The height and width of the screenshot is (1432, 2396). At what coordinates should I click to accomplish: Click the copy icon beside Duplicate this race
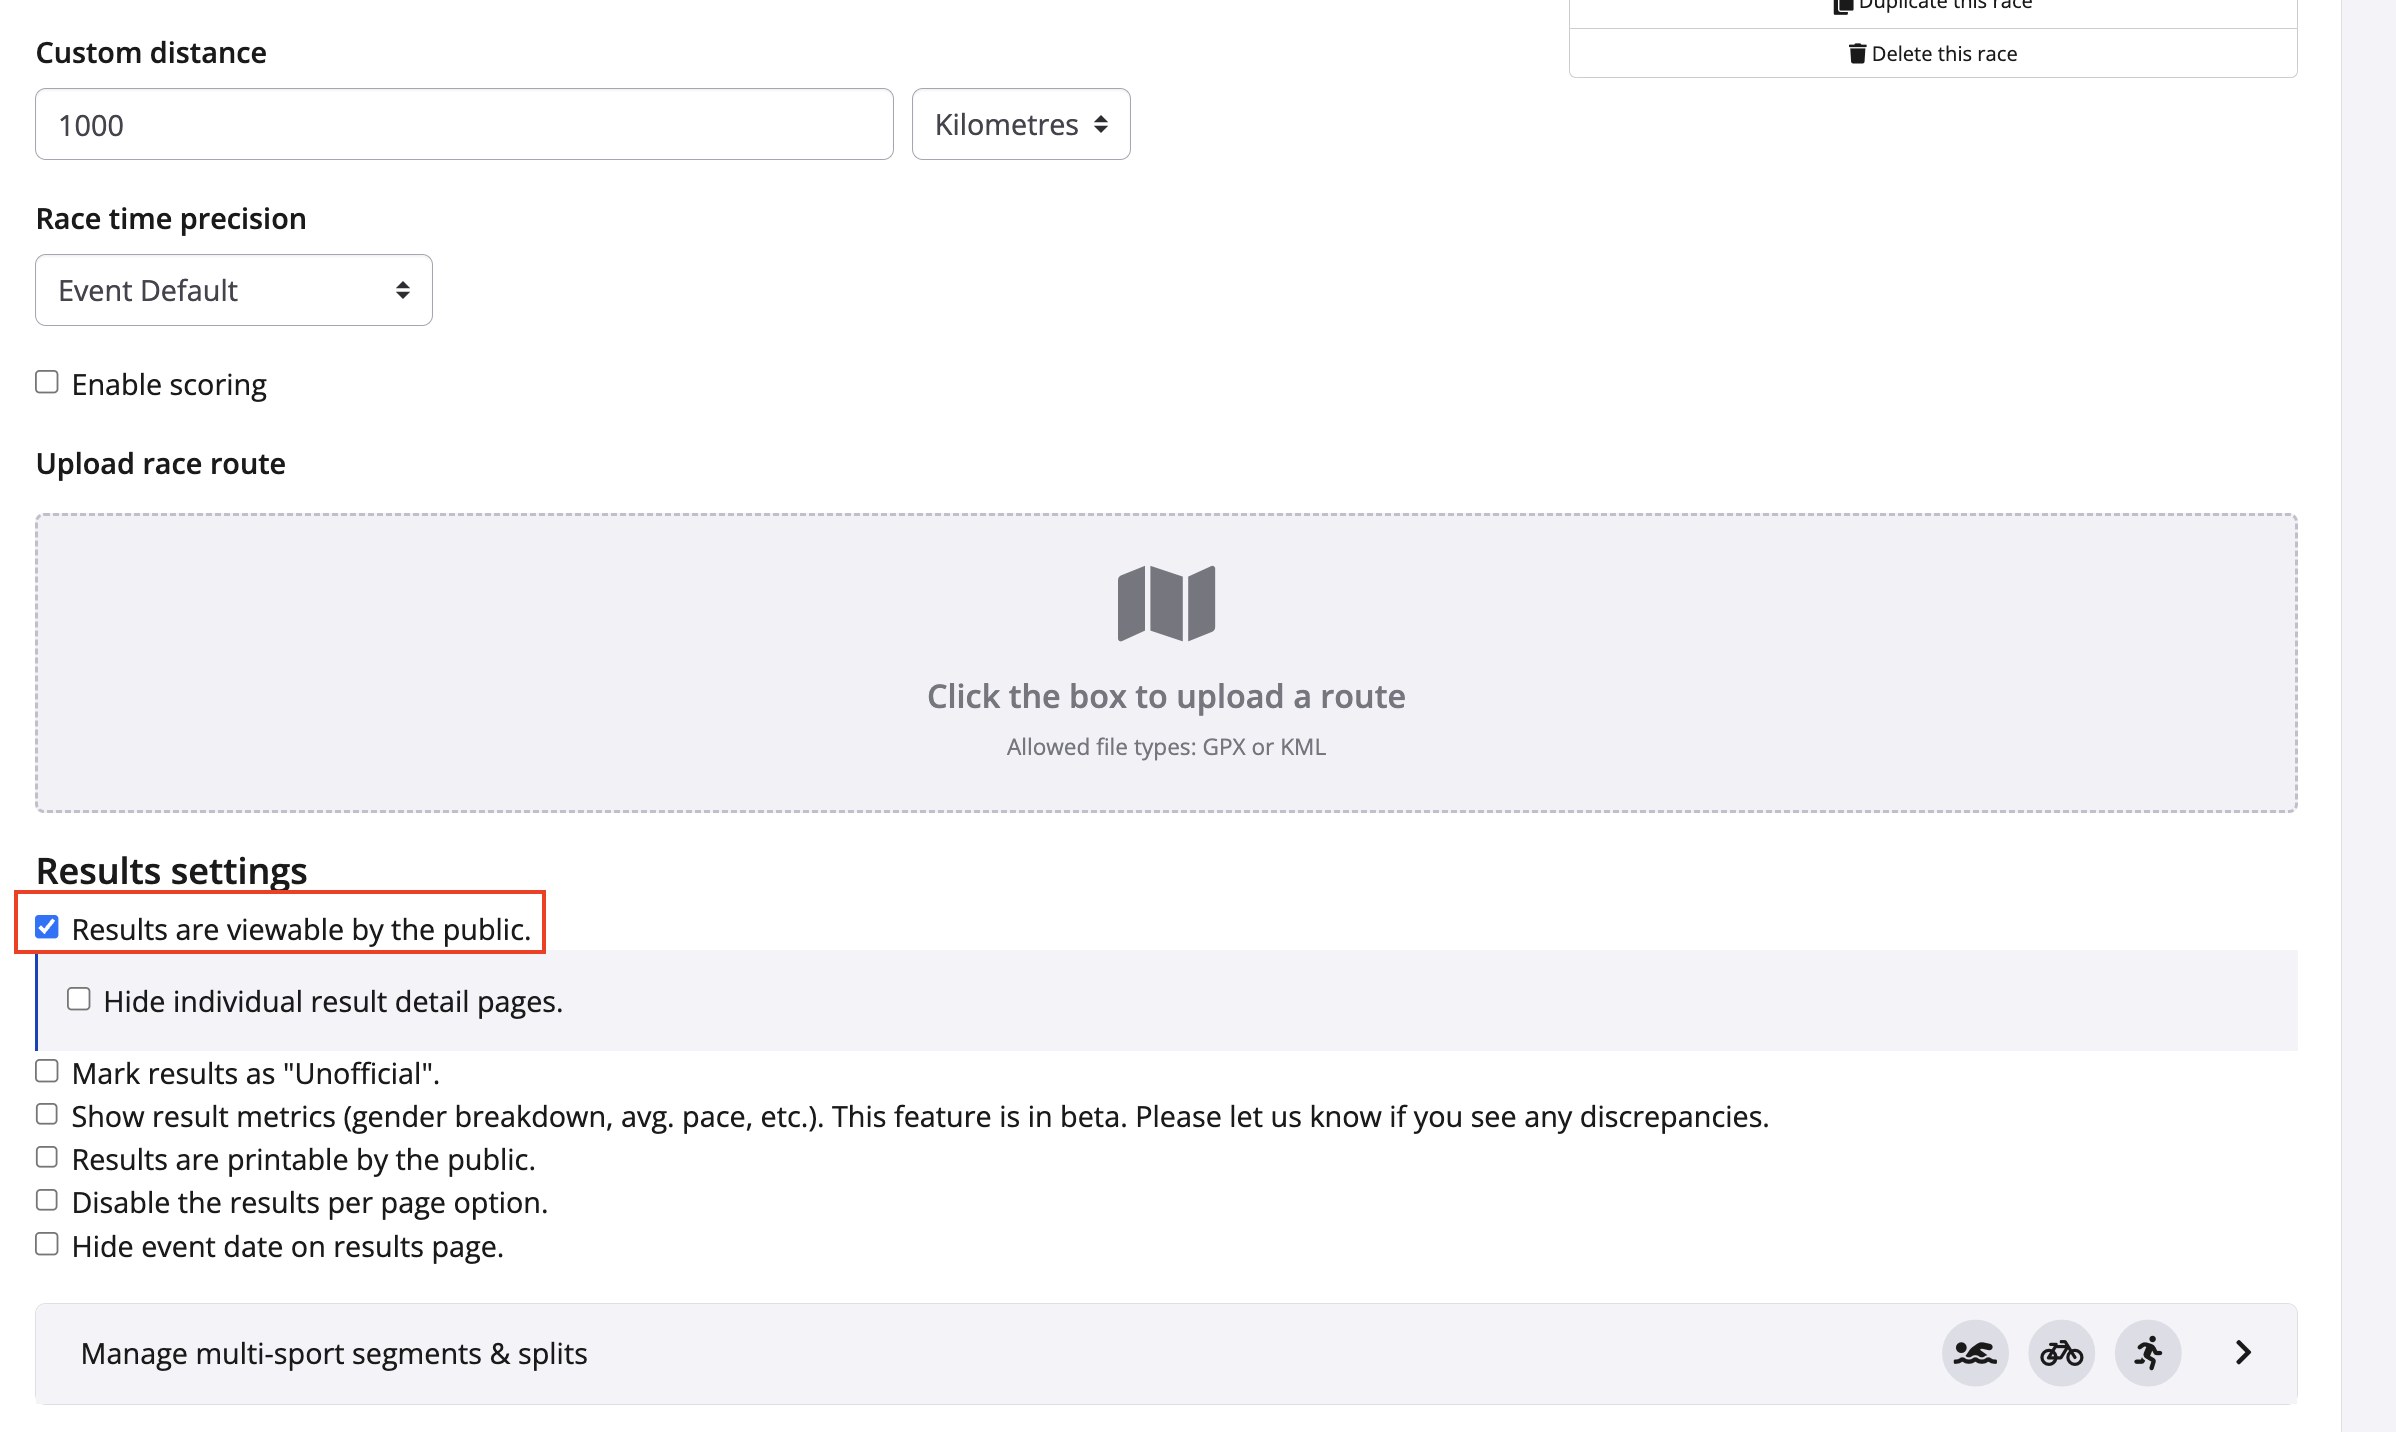point(1842,6)
